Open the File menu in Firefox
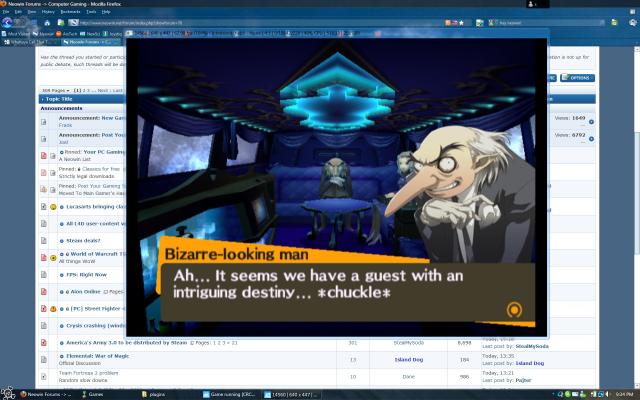 [6, 12]
